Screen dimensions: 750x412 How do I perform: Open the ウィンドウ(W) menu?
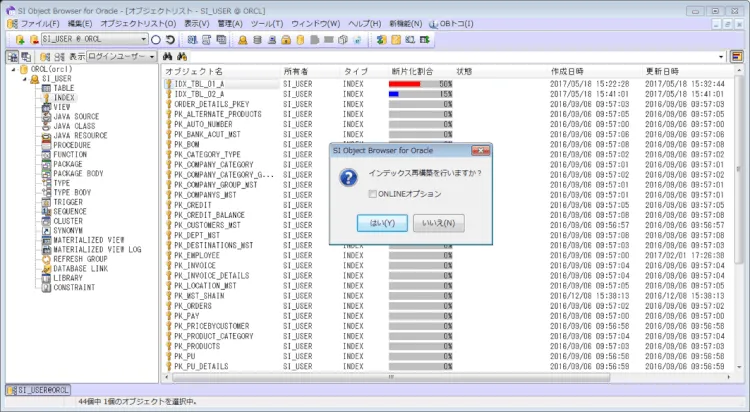316,24
